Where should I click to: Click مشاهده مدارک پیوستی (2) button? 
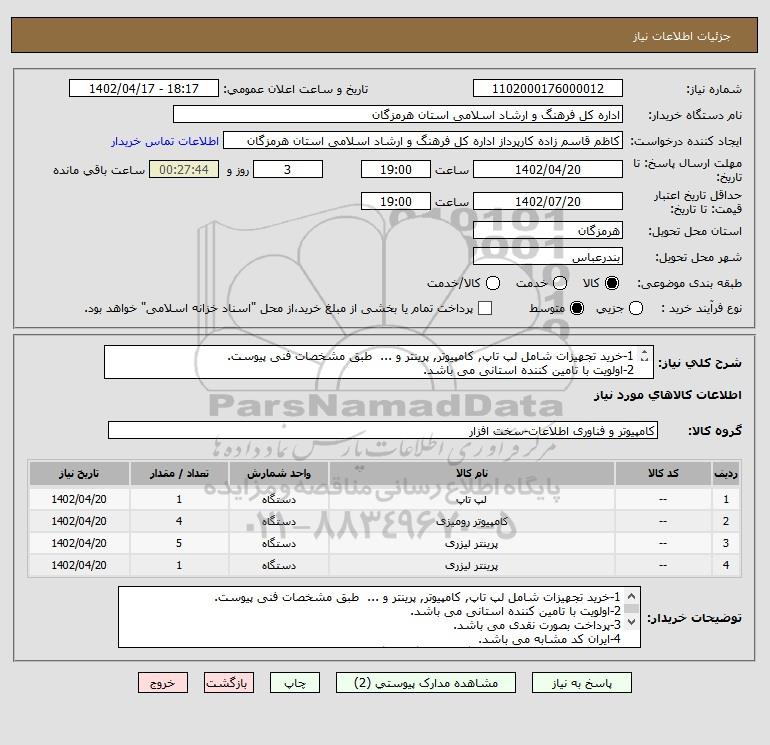426,683
